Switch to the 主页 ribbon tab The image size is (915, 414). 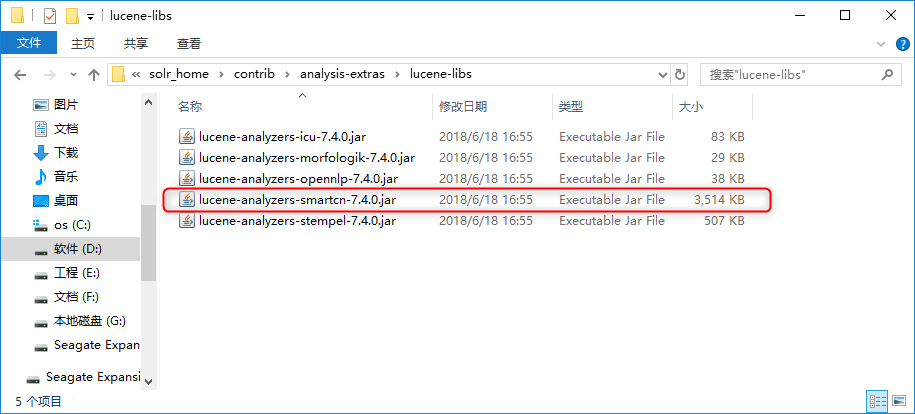pos(83,43)
